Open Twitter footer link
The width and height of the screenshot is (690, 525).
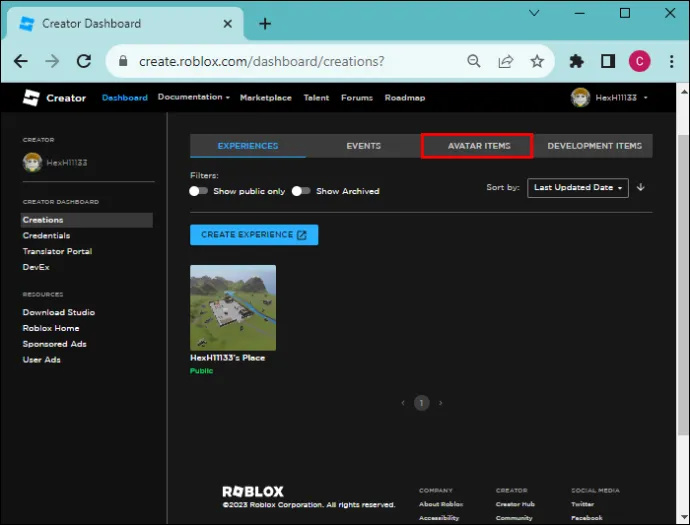pyautogui.click(x=582, y=504)
